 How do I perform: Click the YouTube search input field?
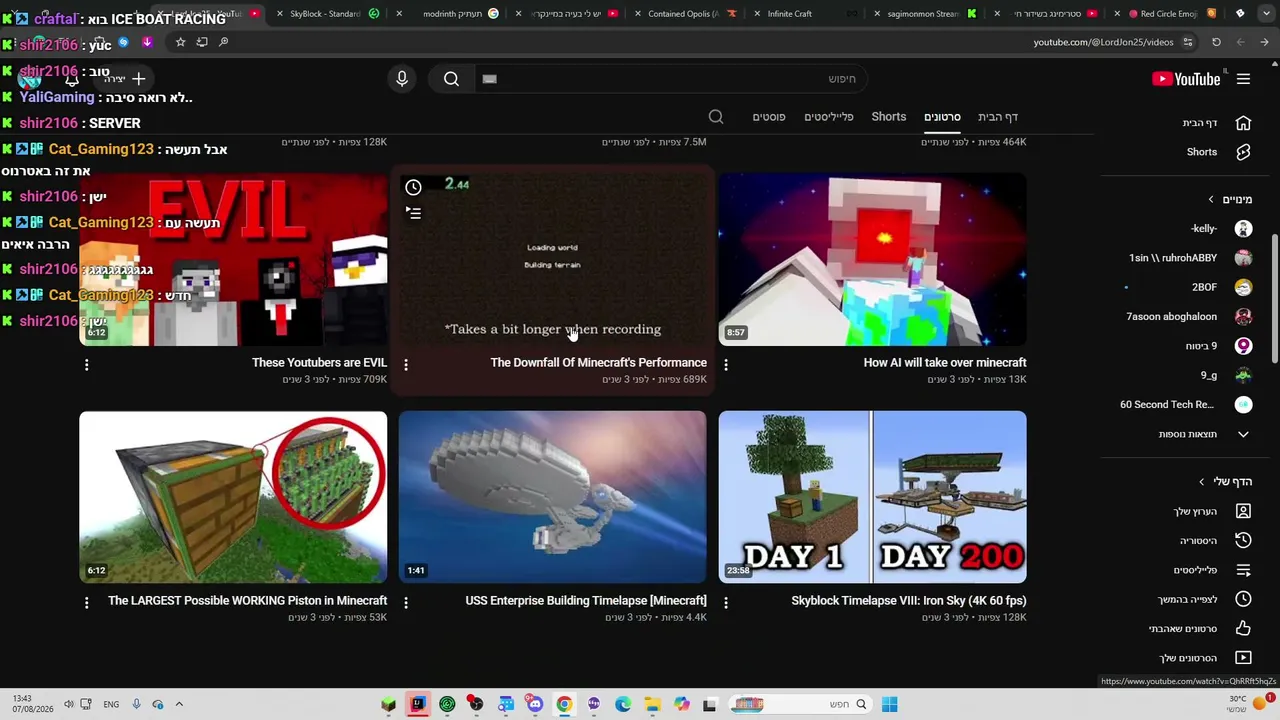pyautogui.click(x=670, y=79)
